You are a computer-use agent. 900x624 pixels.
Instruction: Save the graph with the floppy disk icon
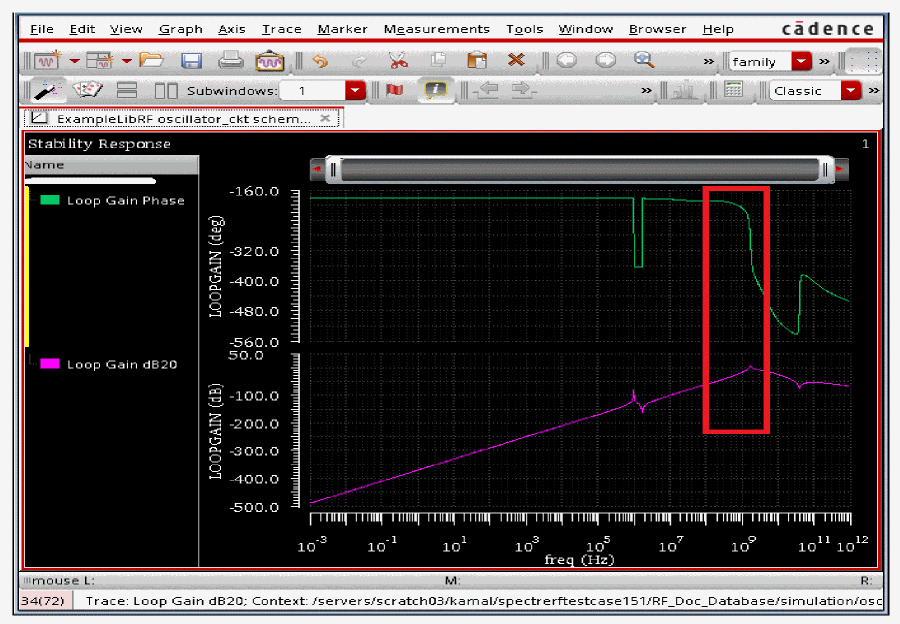[x=191, y=61]
